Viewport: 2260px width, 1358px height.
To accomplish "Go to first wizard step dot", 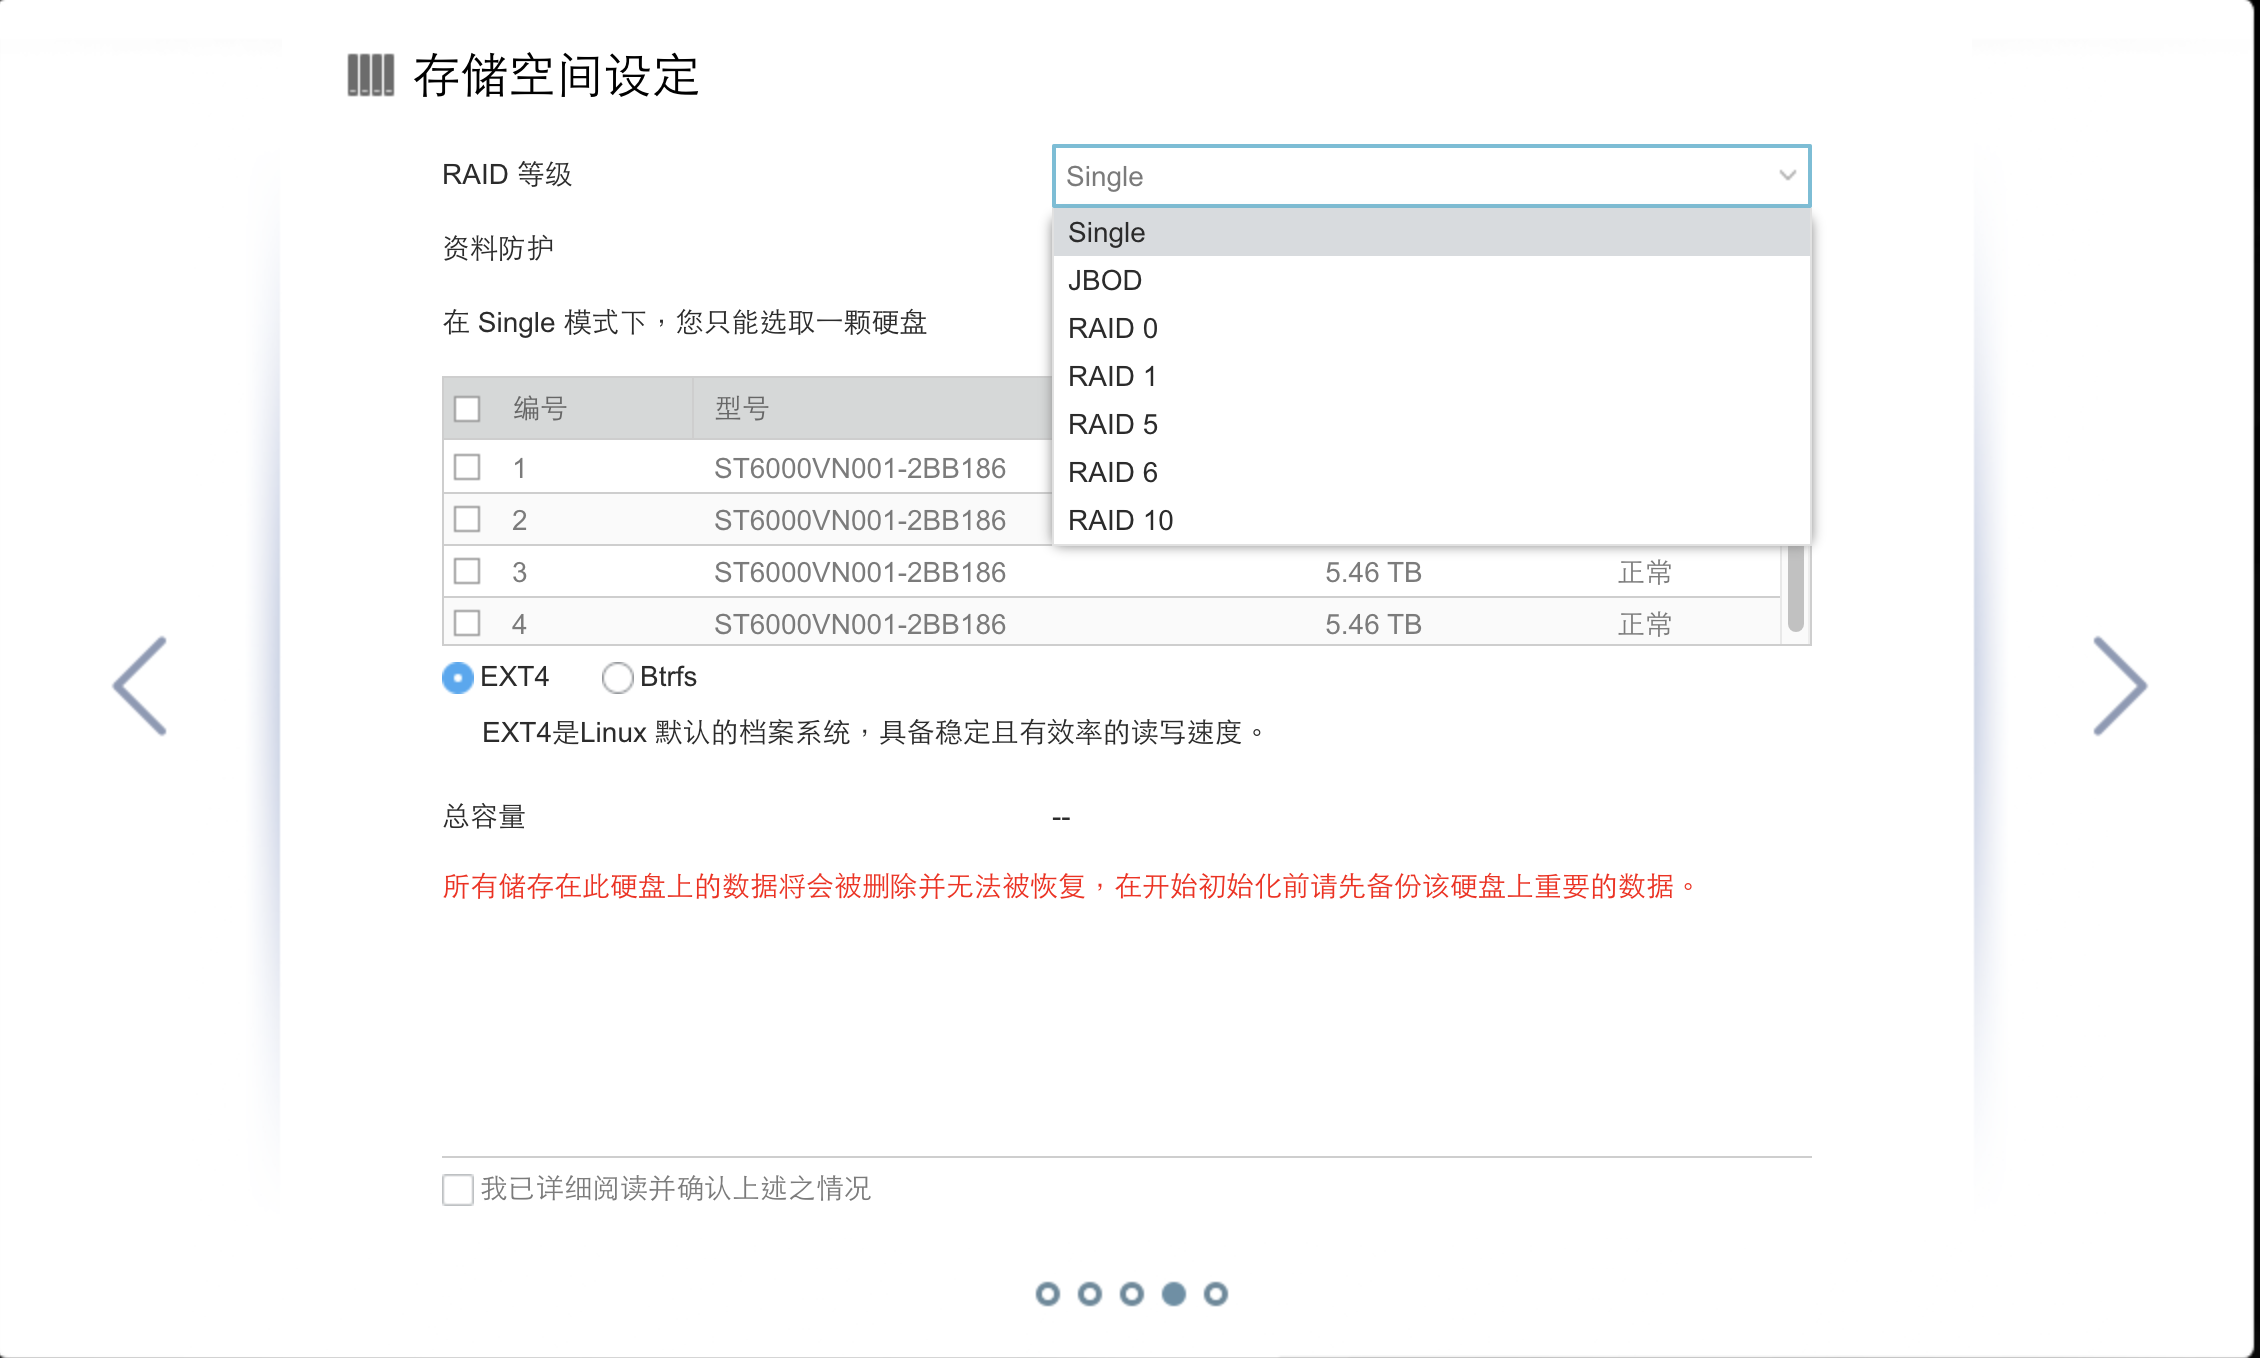I will (1047, 1294).
